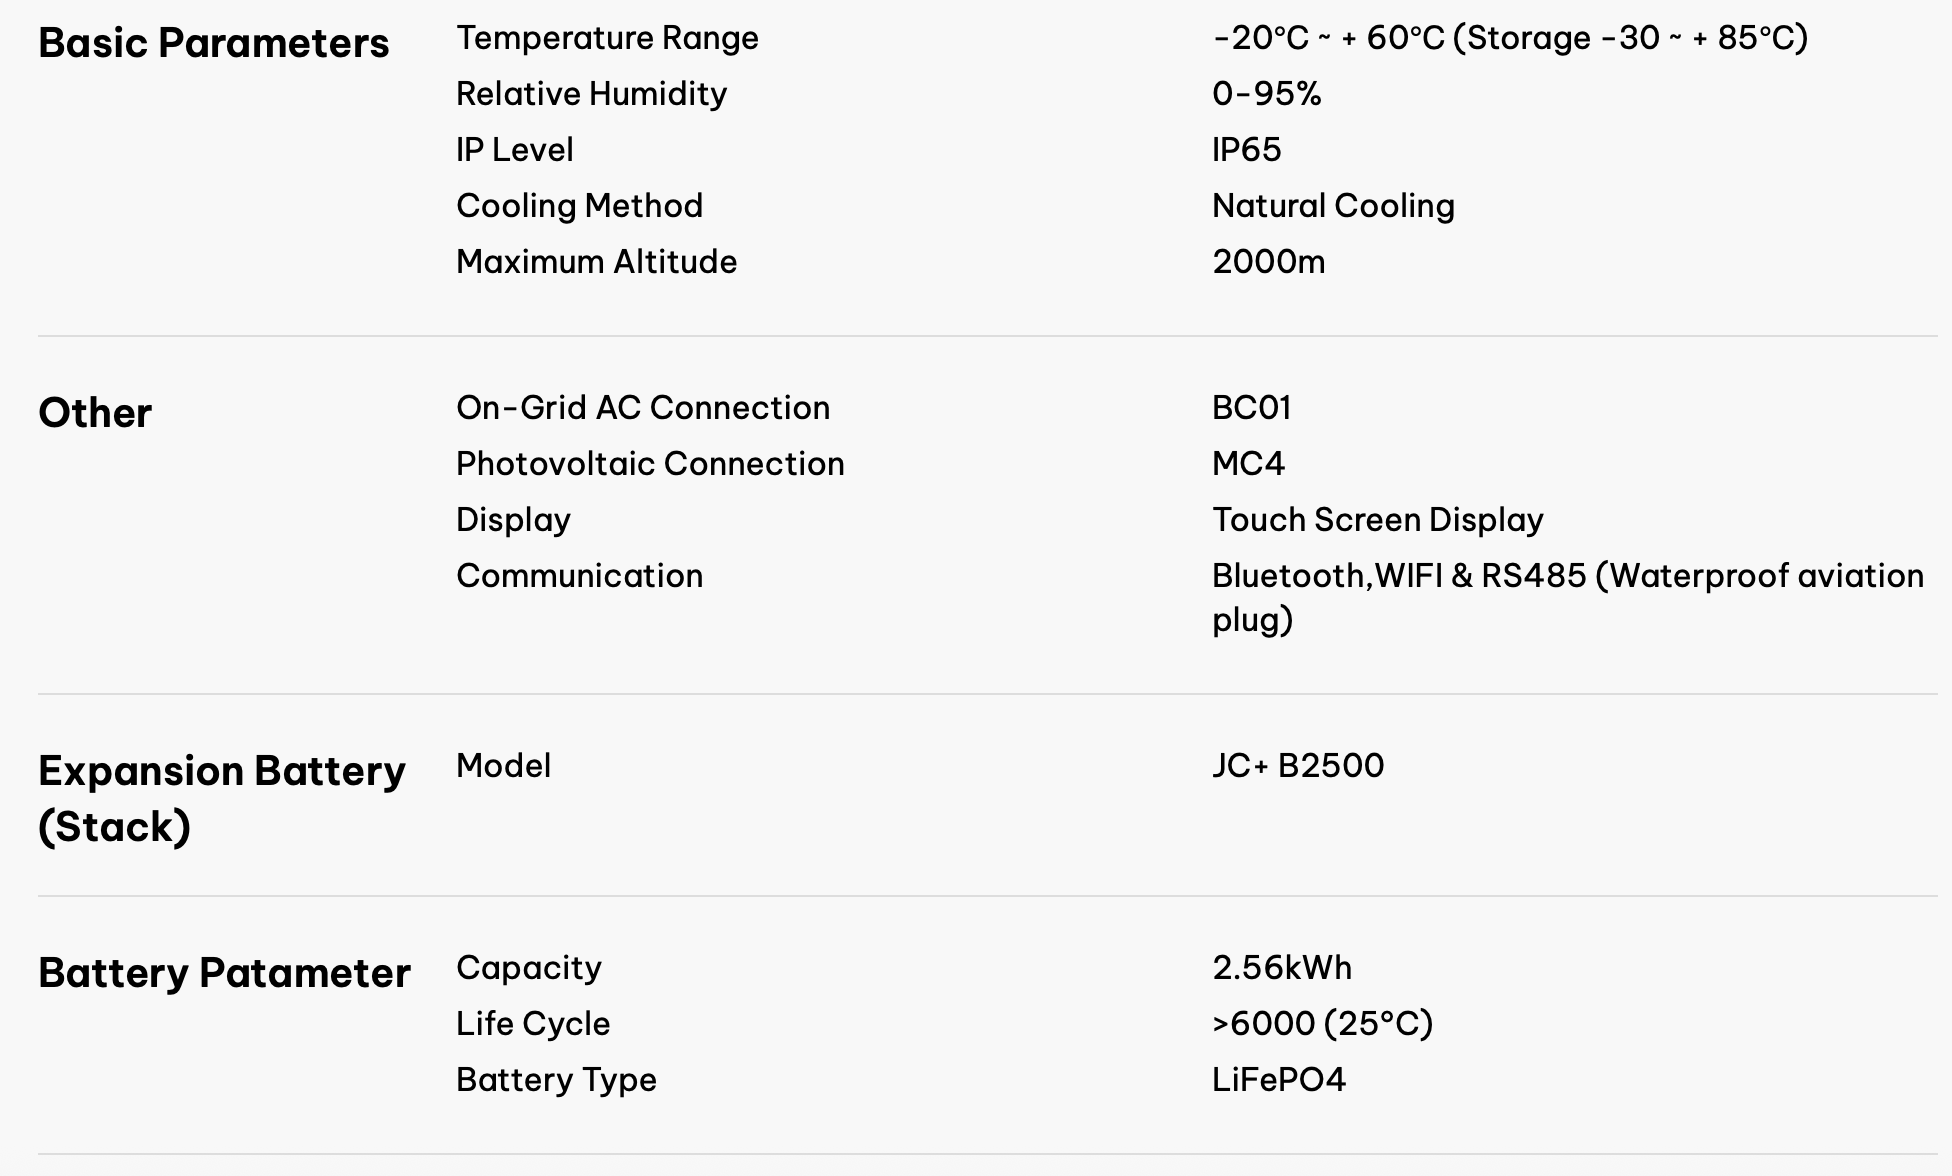Click the Temperature Range label
1952x1176 pixels.
tap(607, 38)
